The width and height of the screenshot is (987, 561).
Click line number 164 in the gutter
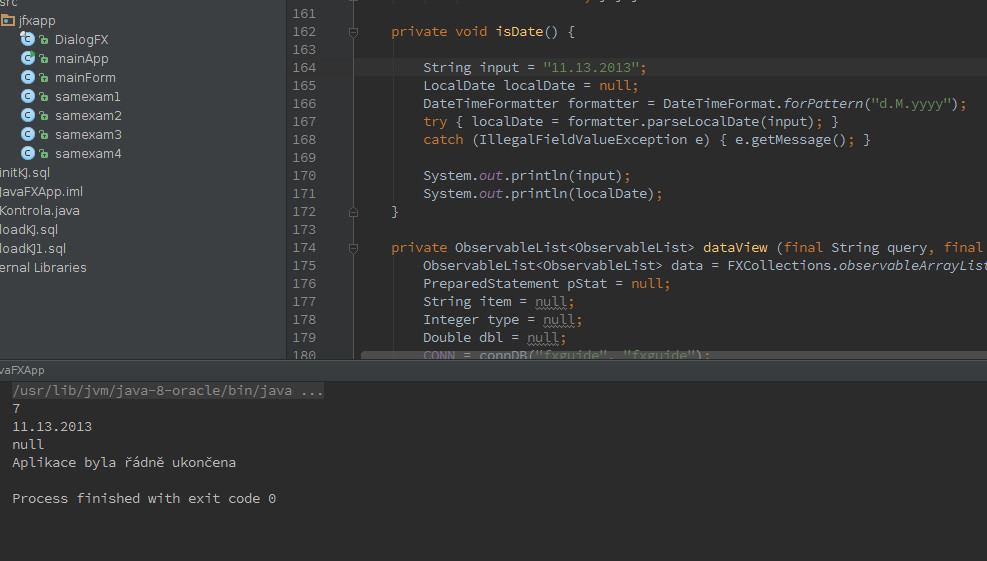pos(304,67)
